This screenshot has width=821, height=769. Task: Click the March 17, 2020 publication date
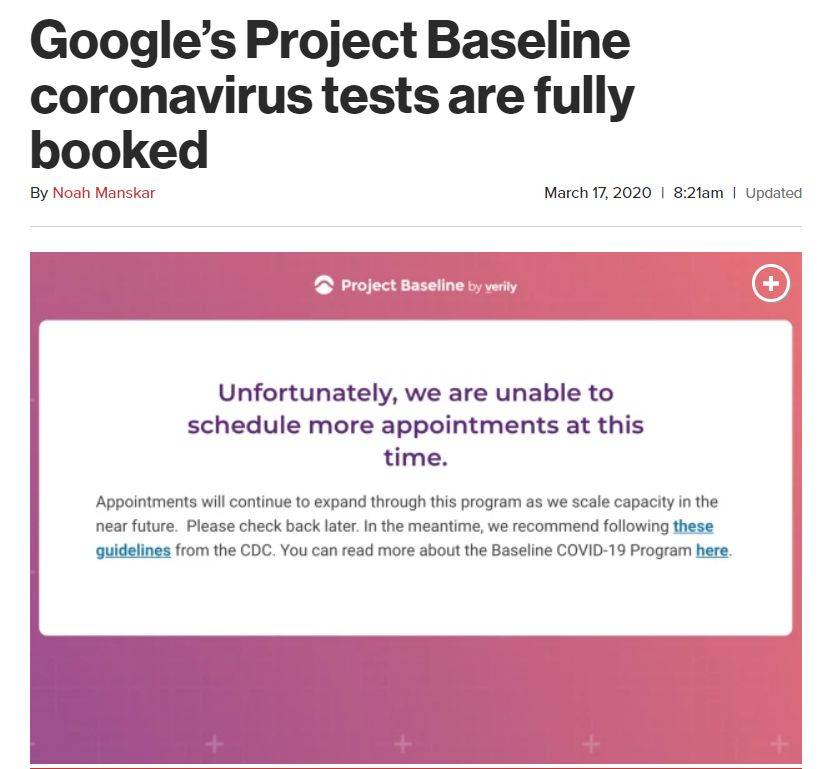pos(597,193)
